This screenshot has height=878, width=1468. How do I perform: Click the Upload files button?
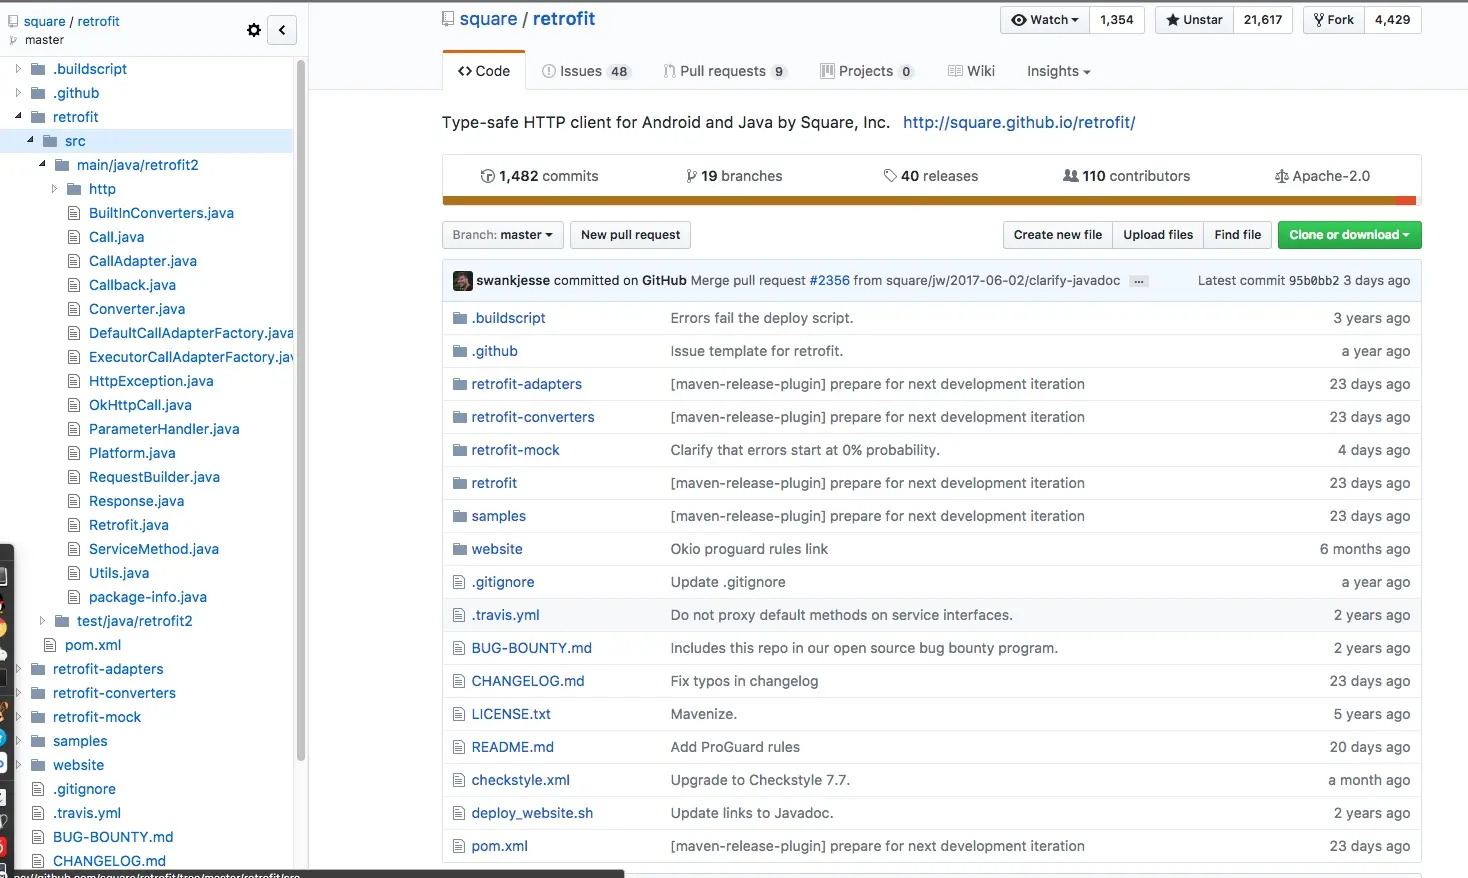(x=1158, y=235)
